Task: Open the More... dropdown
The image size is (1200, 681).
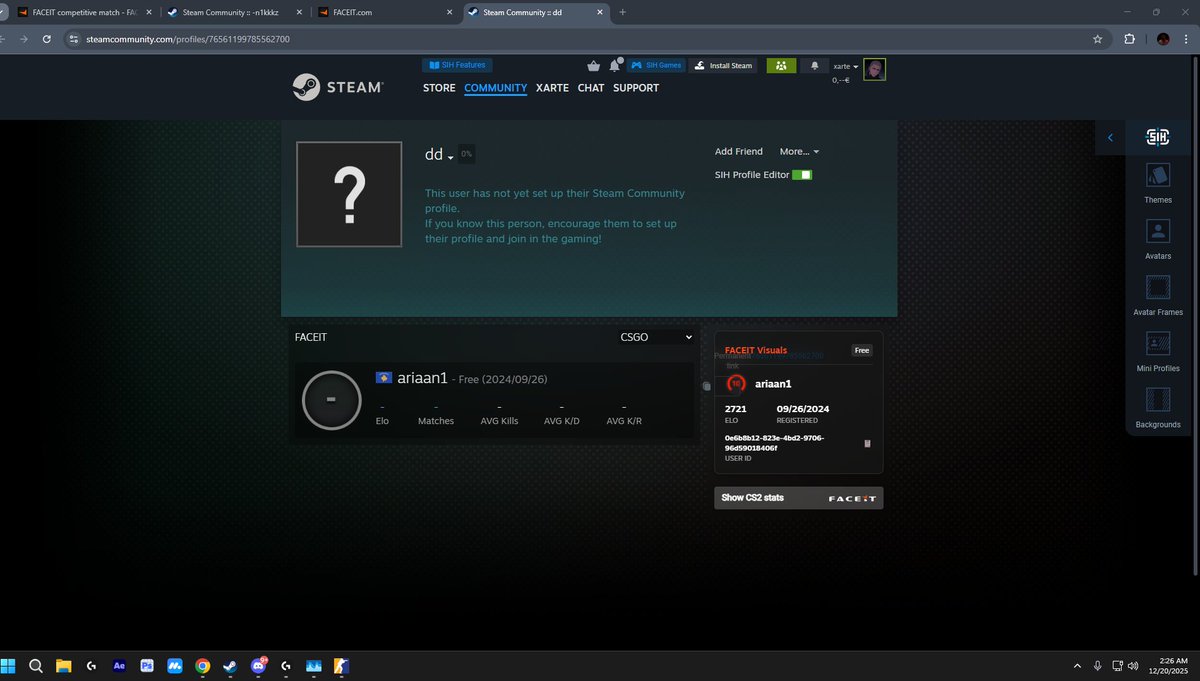Action: tap(799, 152)
